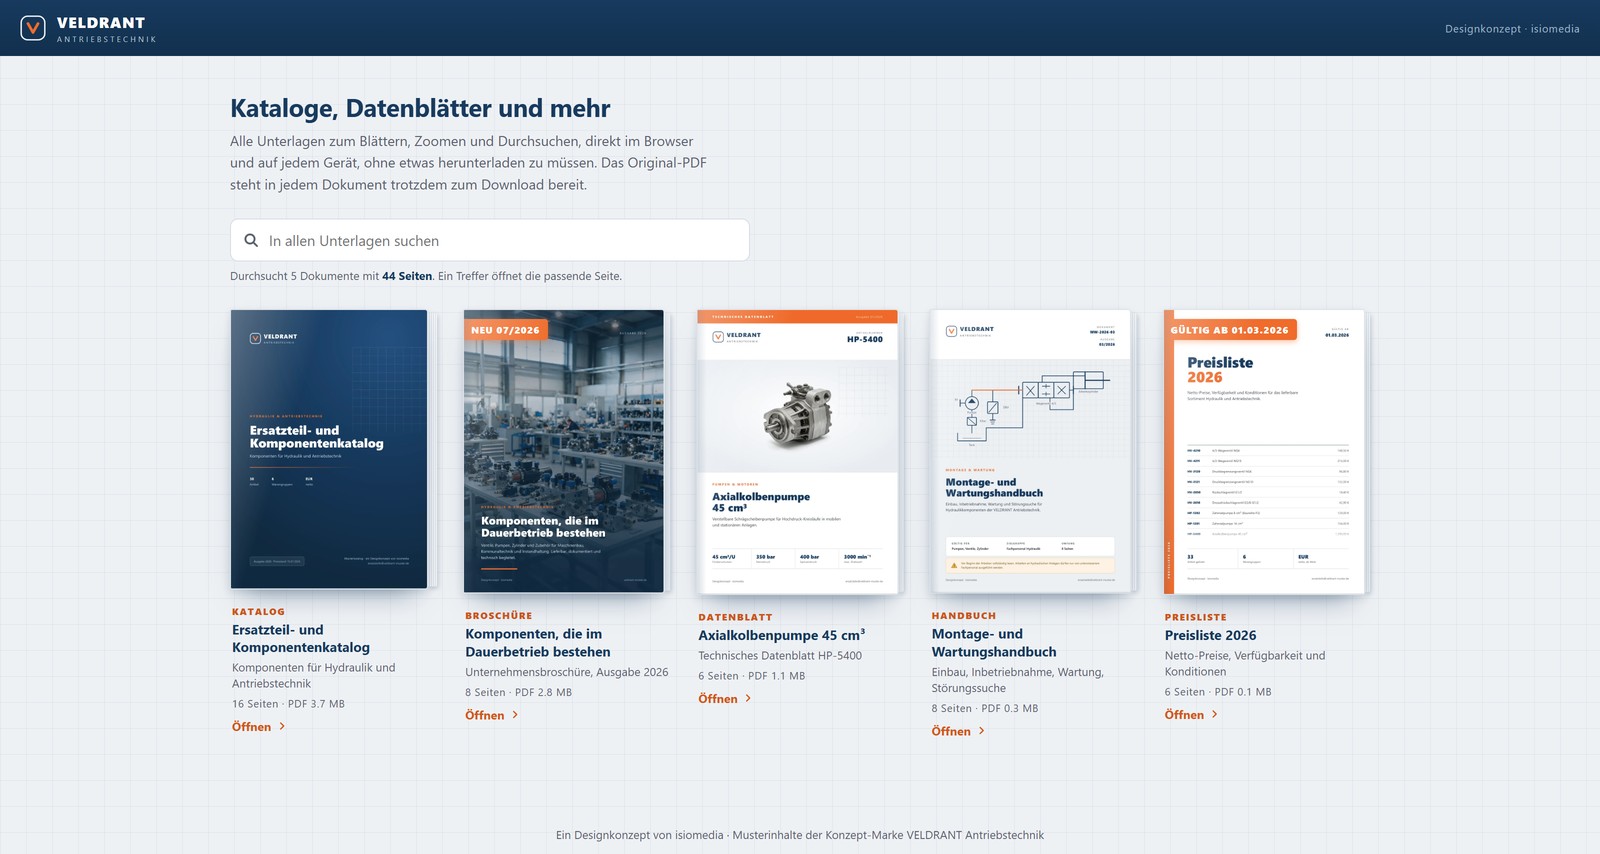
Task: Open the Ersatzteil- und Komponentenkatalog cover thumbnail
Action: coord(329,449)
